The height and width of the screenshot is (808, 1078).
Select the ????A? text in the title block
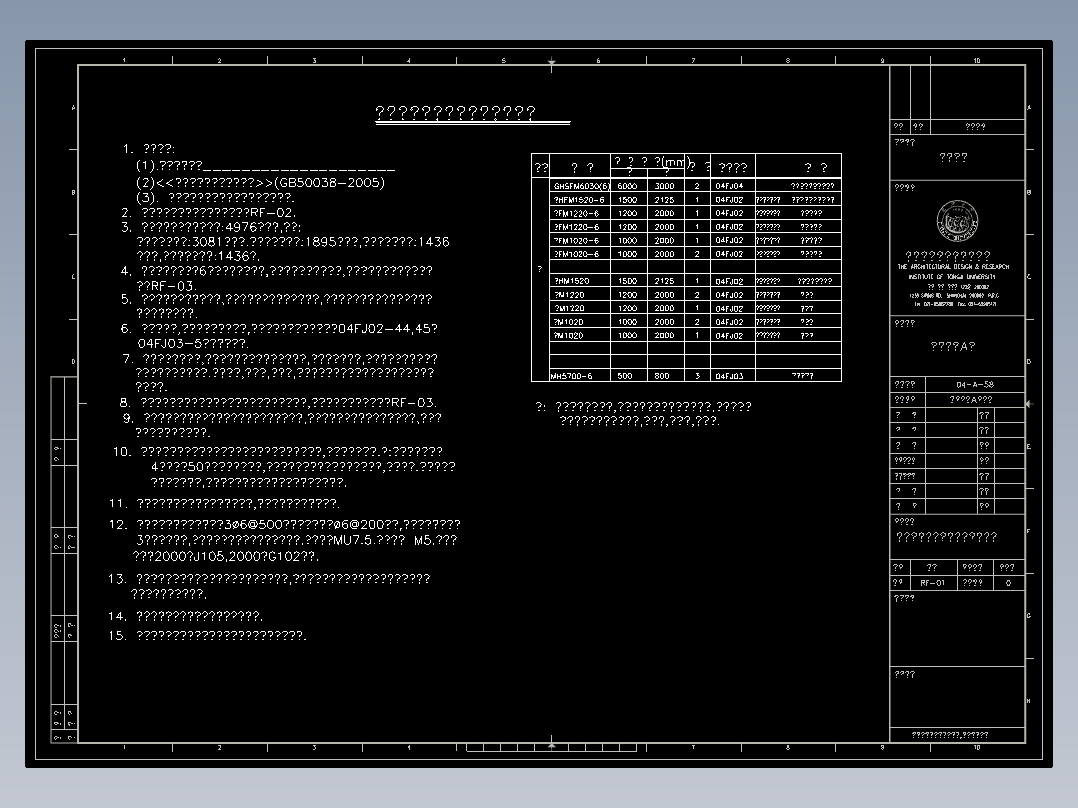(x=952, y=347)
